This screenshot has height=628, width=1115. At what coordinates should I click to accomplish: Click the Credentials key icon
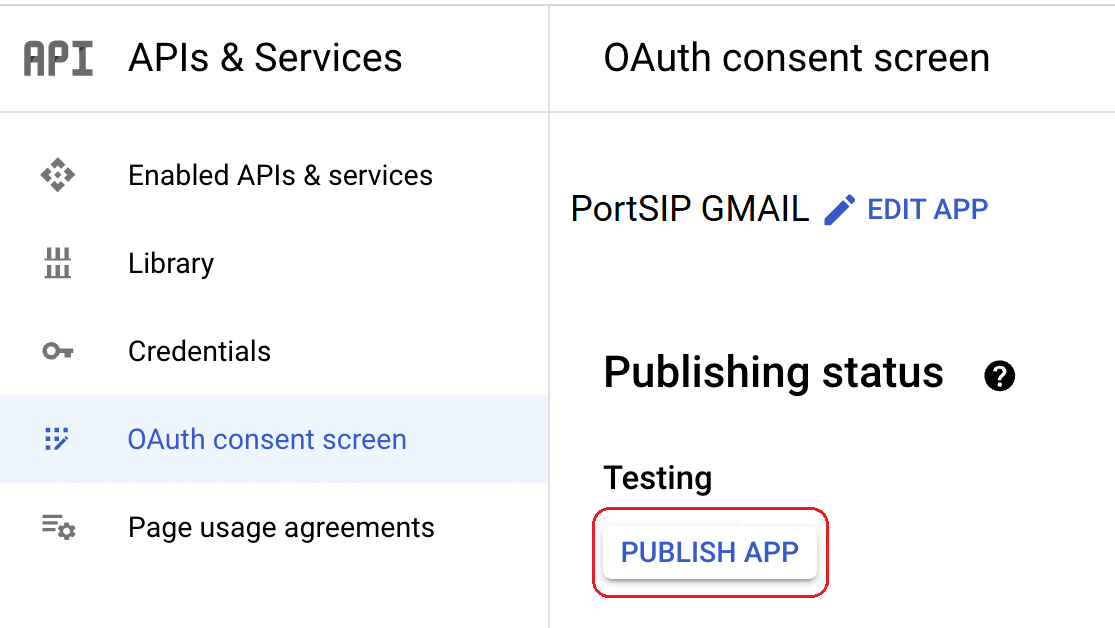tap(58, 352)
